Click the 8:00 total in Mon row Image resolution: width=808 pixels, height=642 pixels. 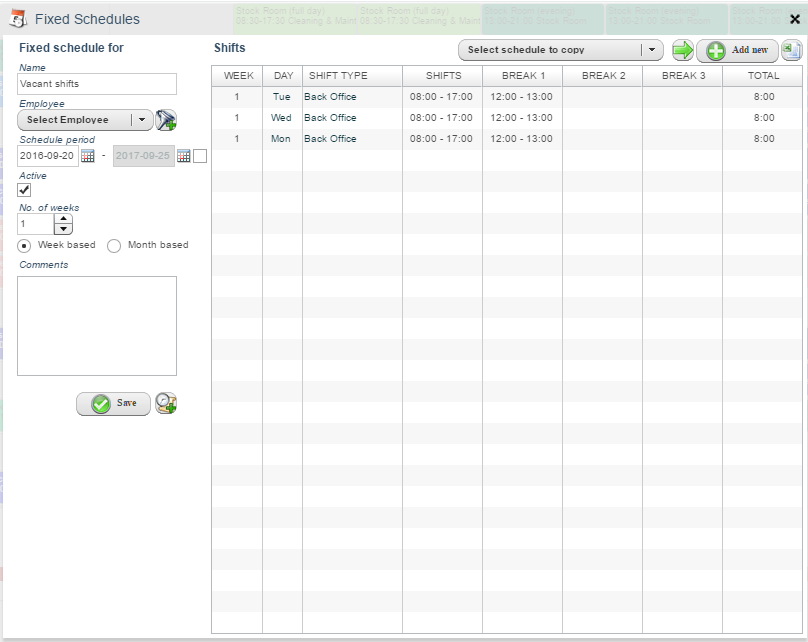(764, 139)
